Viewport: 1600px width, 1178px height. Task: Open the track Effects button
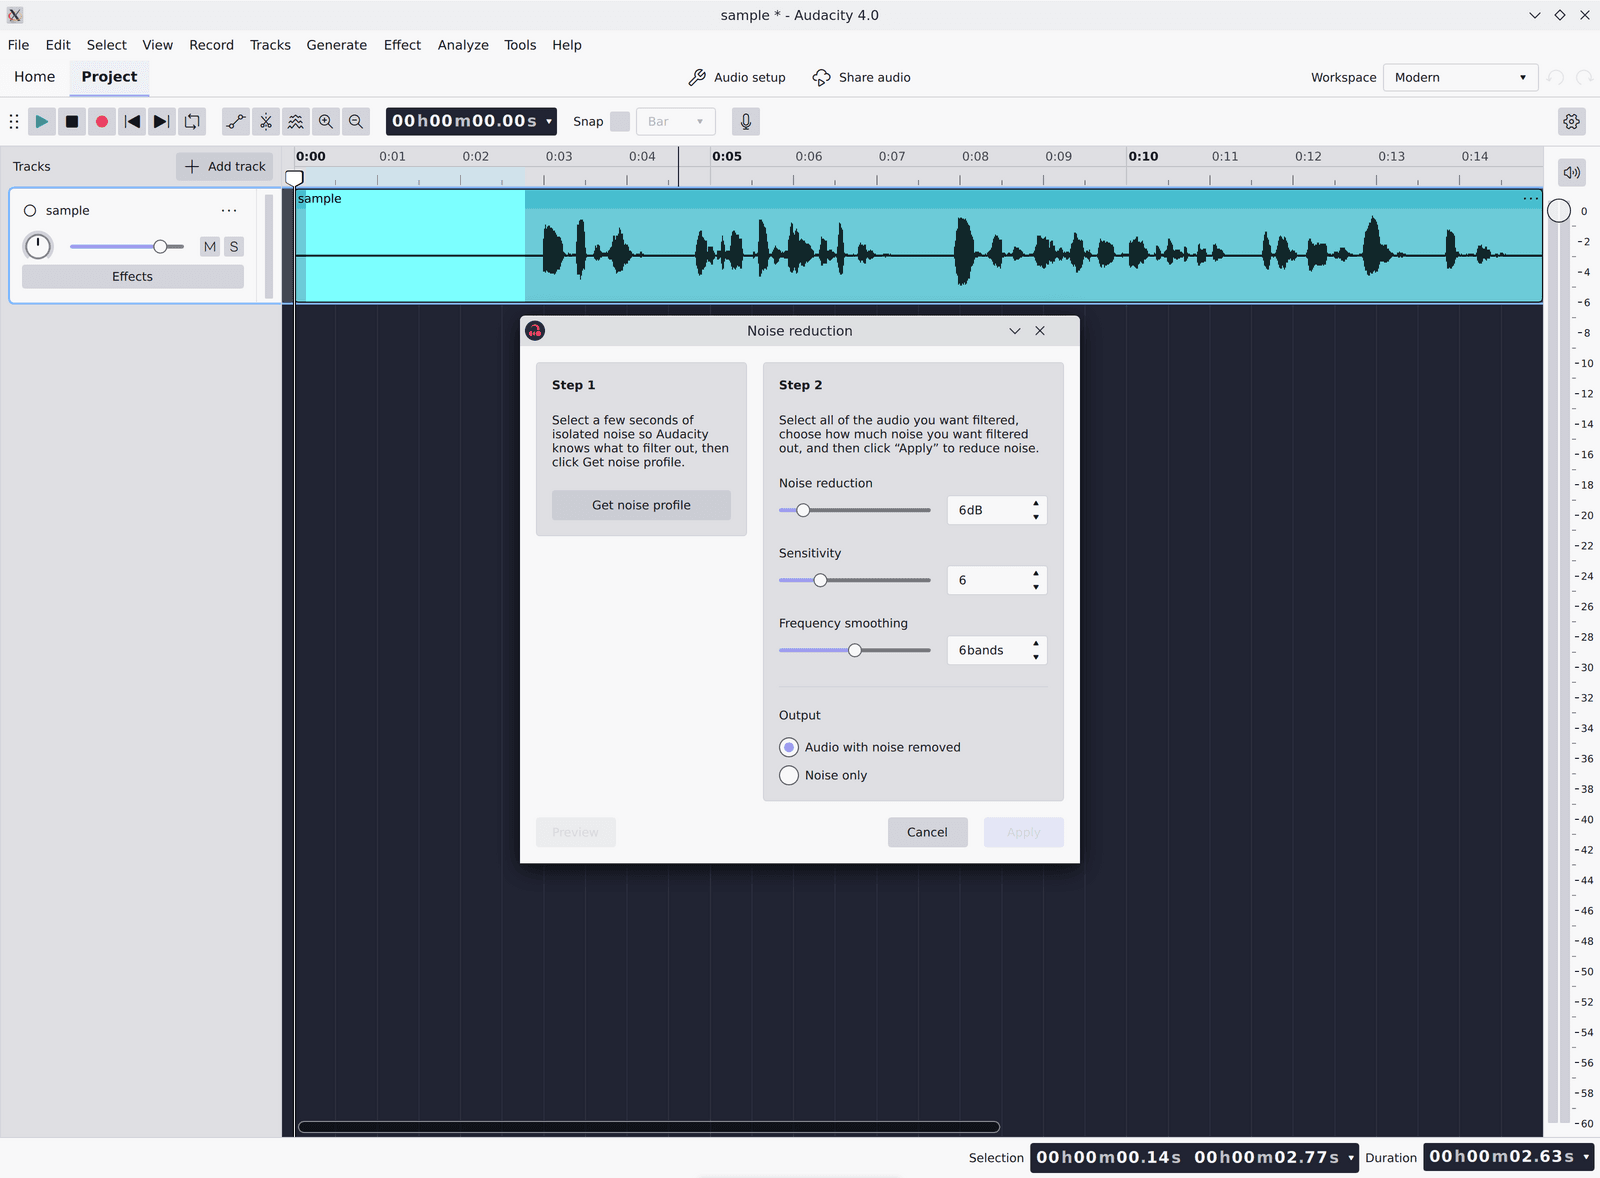[133, 277]
